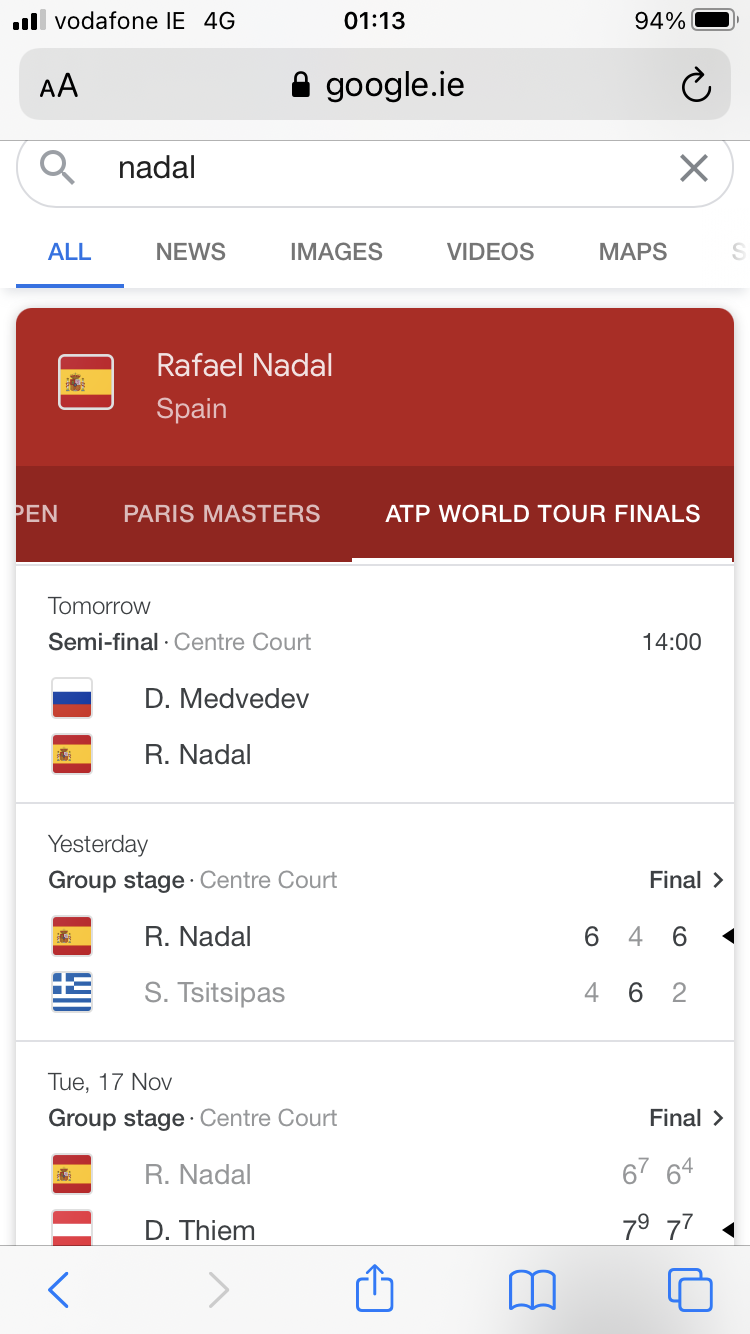Screen dimensions: 750x1334
Task: Tap the Safari reload page icon
Action: click(696, 86)
